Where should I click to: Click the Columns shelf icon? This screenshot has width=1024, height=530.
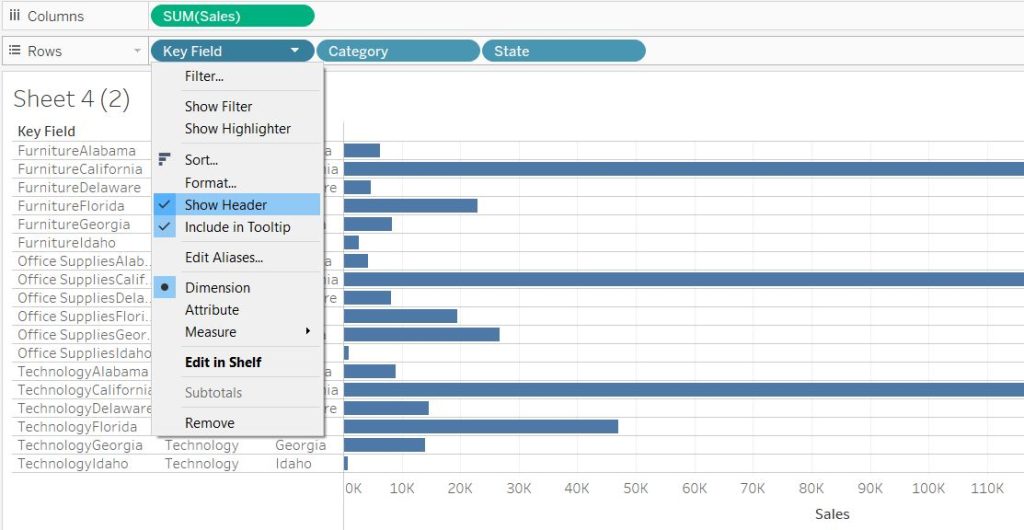[15, 16]
